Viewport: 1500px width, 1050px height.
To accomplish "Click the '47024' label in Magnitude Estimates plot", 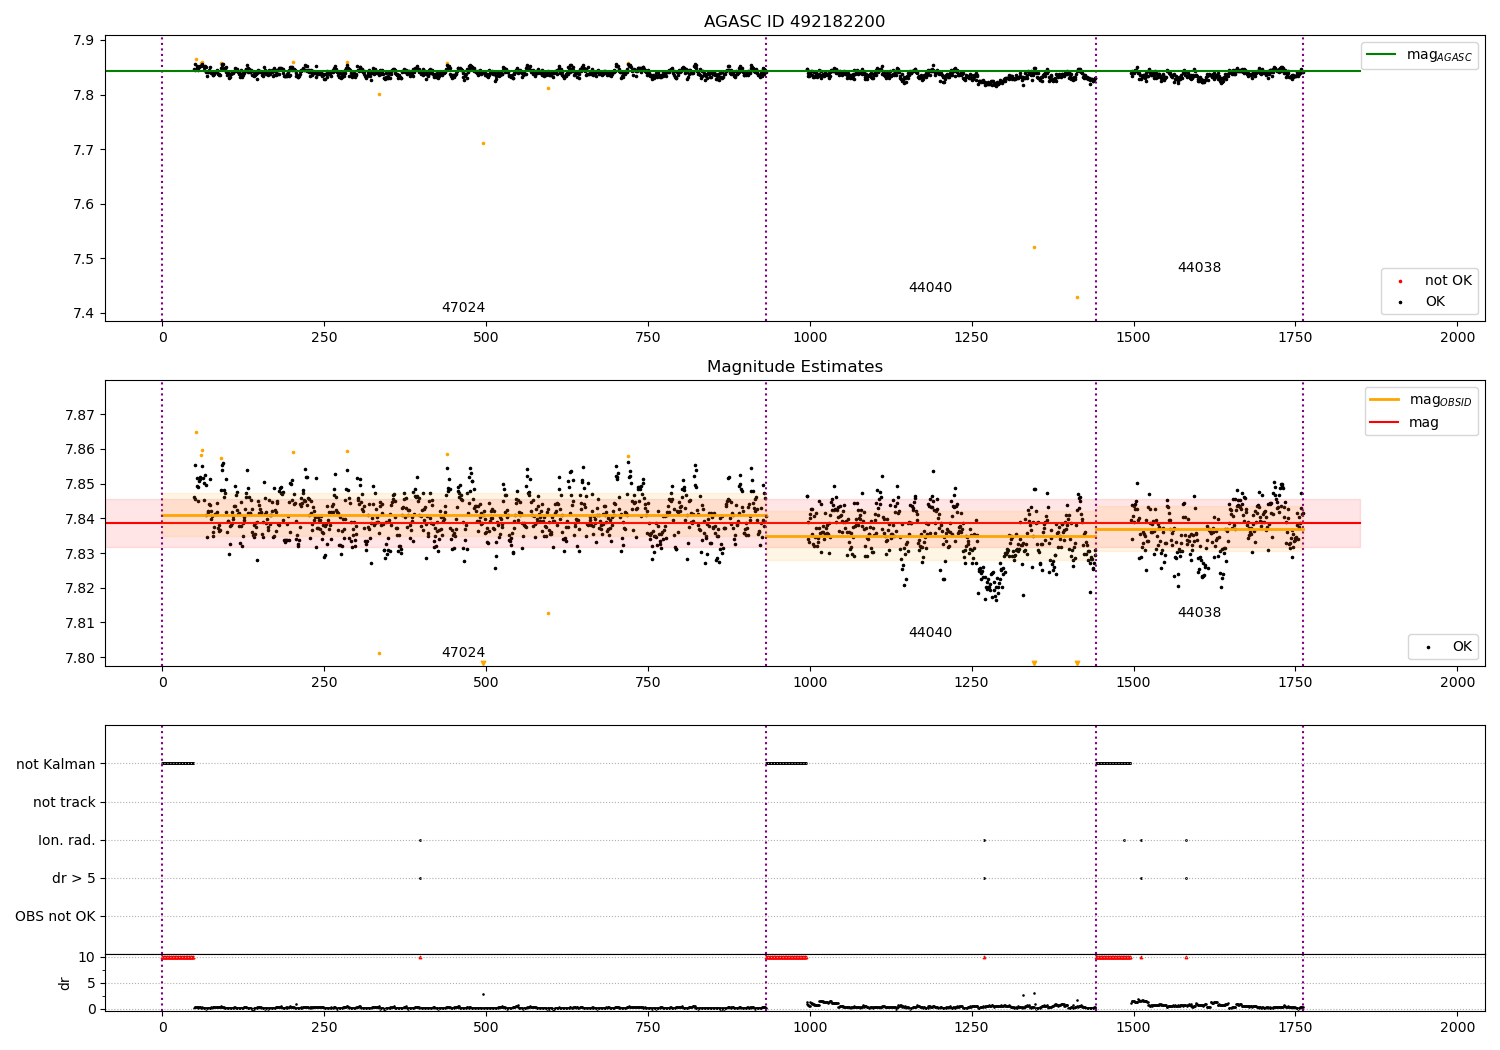I will point(463,653).
